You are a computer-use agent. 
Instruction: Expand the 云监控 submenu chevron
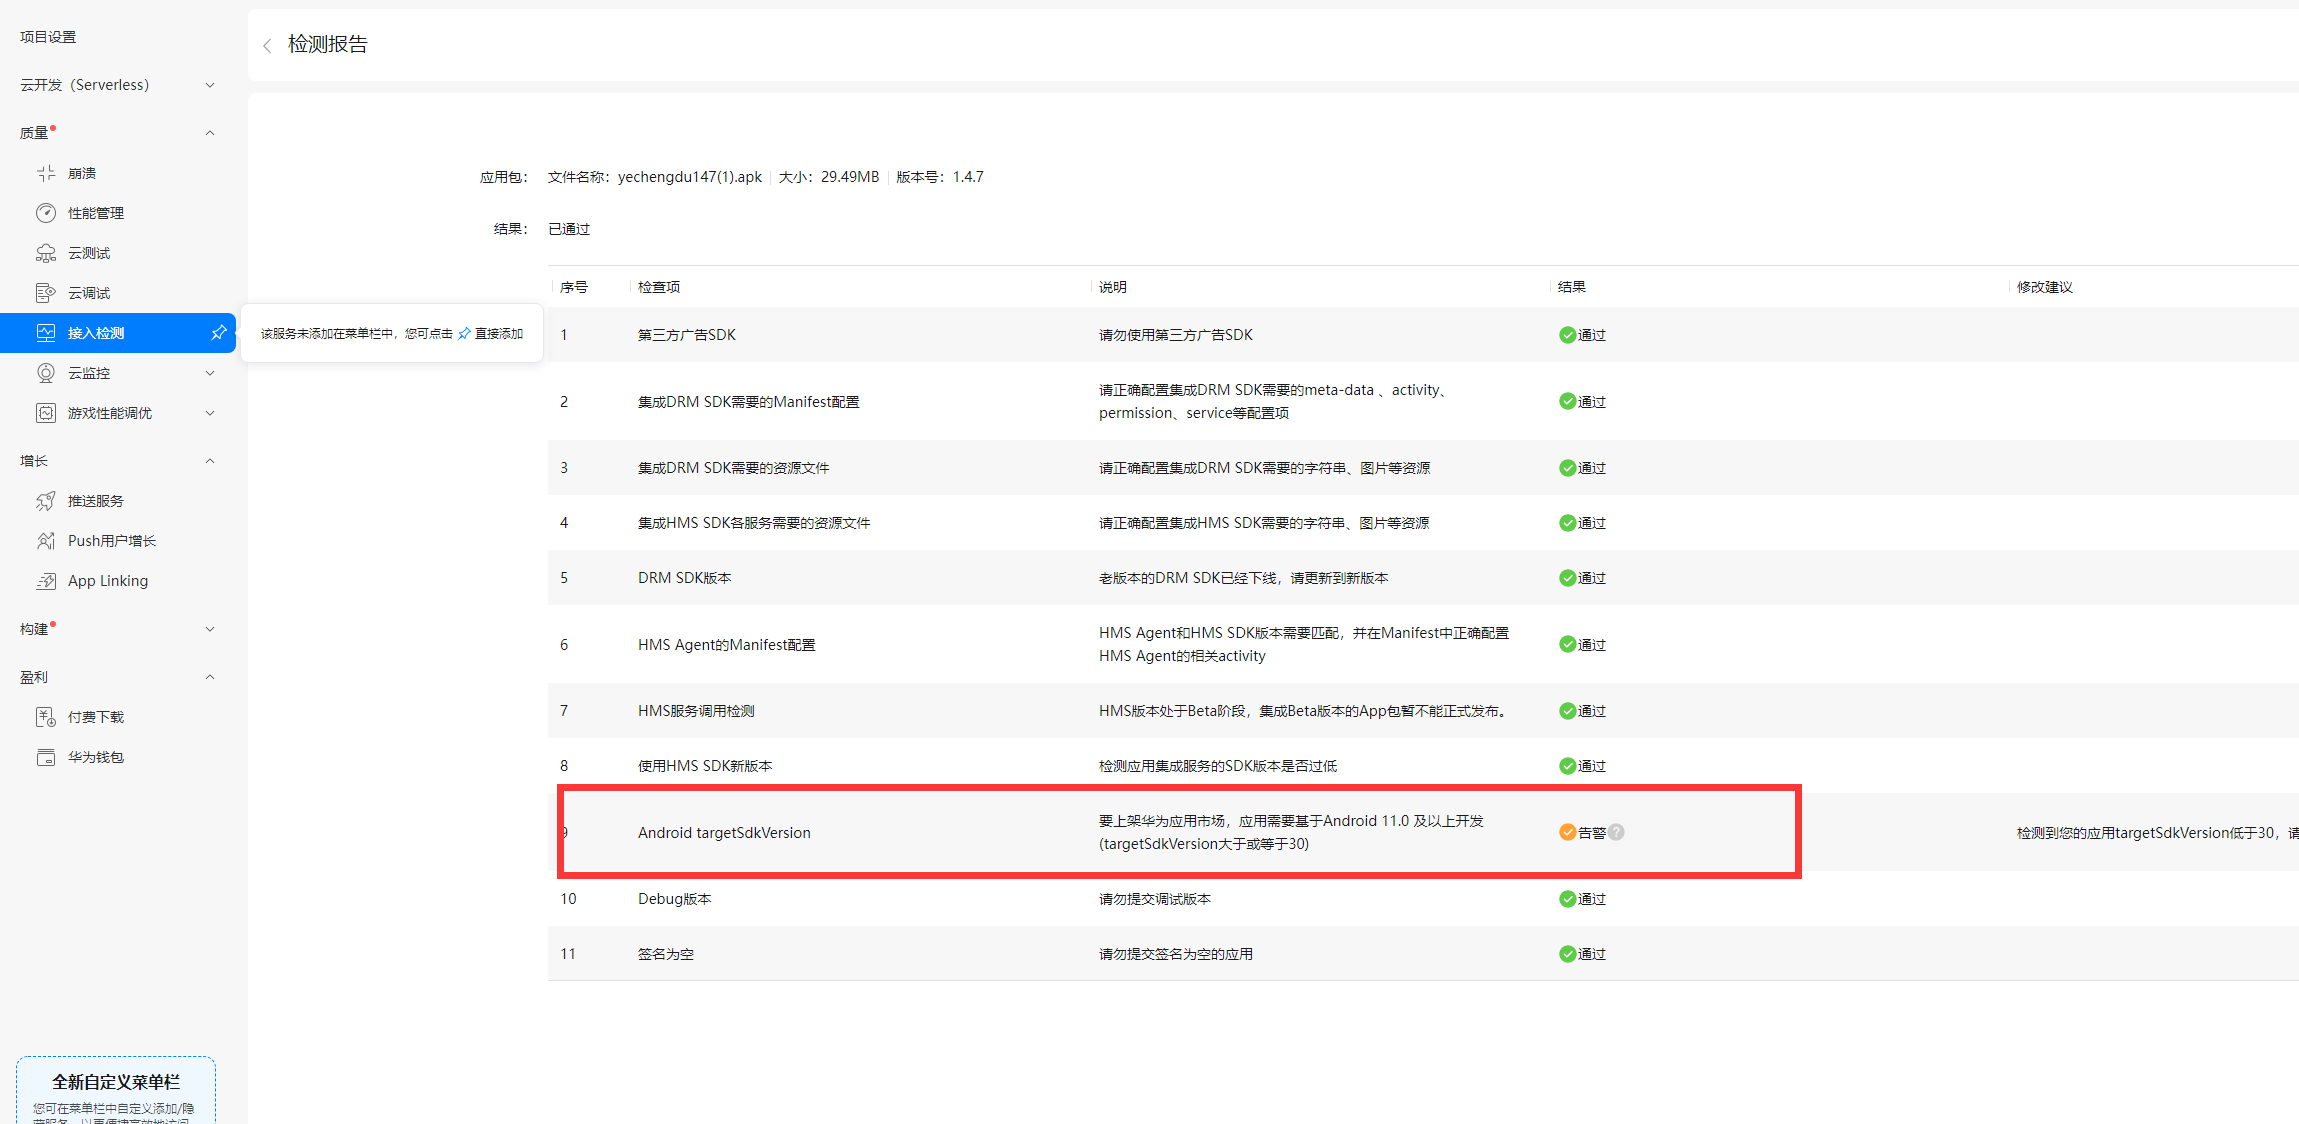click(210, 373)
